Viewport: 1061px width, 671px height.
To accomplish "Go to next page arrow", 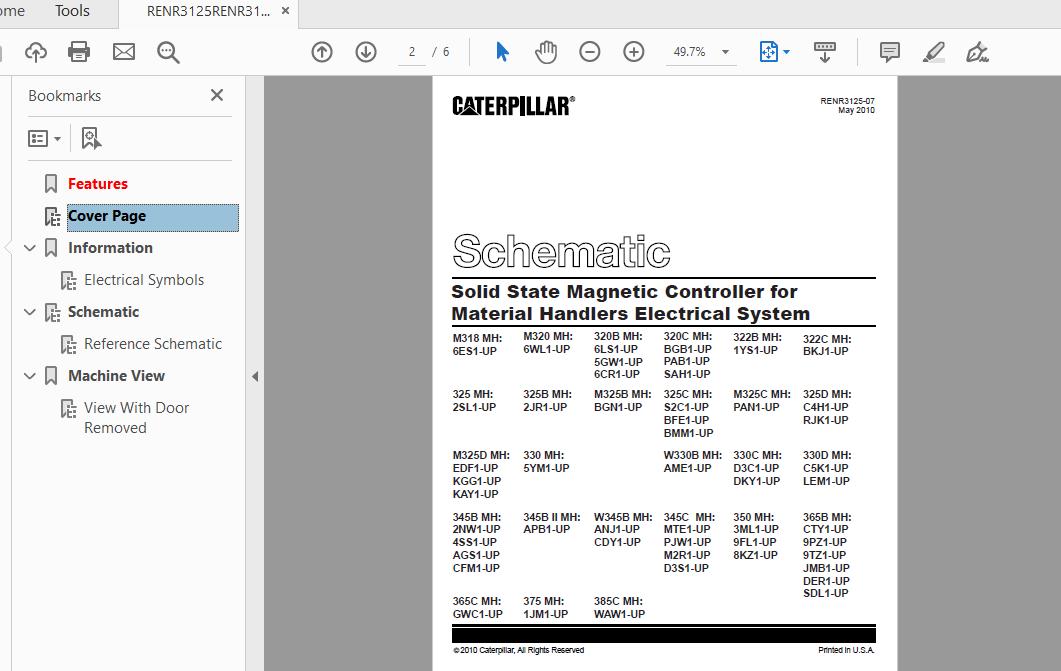I will pyautogui.click(x=366, y=52).
